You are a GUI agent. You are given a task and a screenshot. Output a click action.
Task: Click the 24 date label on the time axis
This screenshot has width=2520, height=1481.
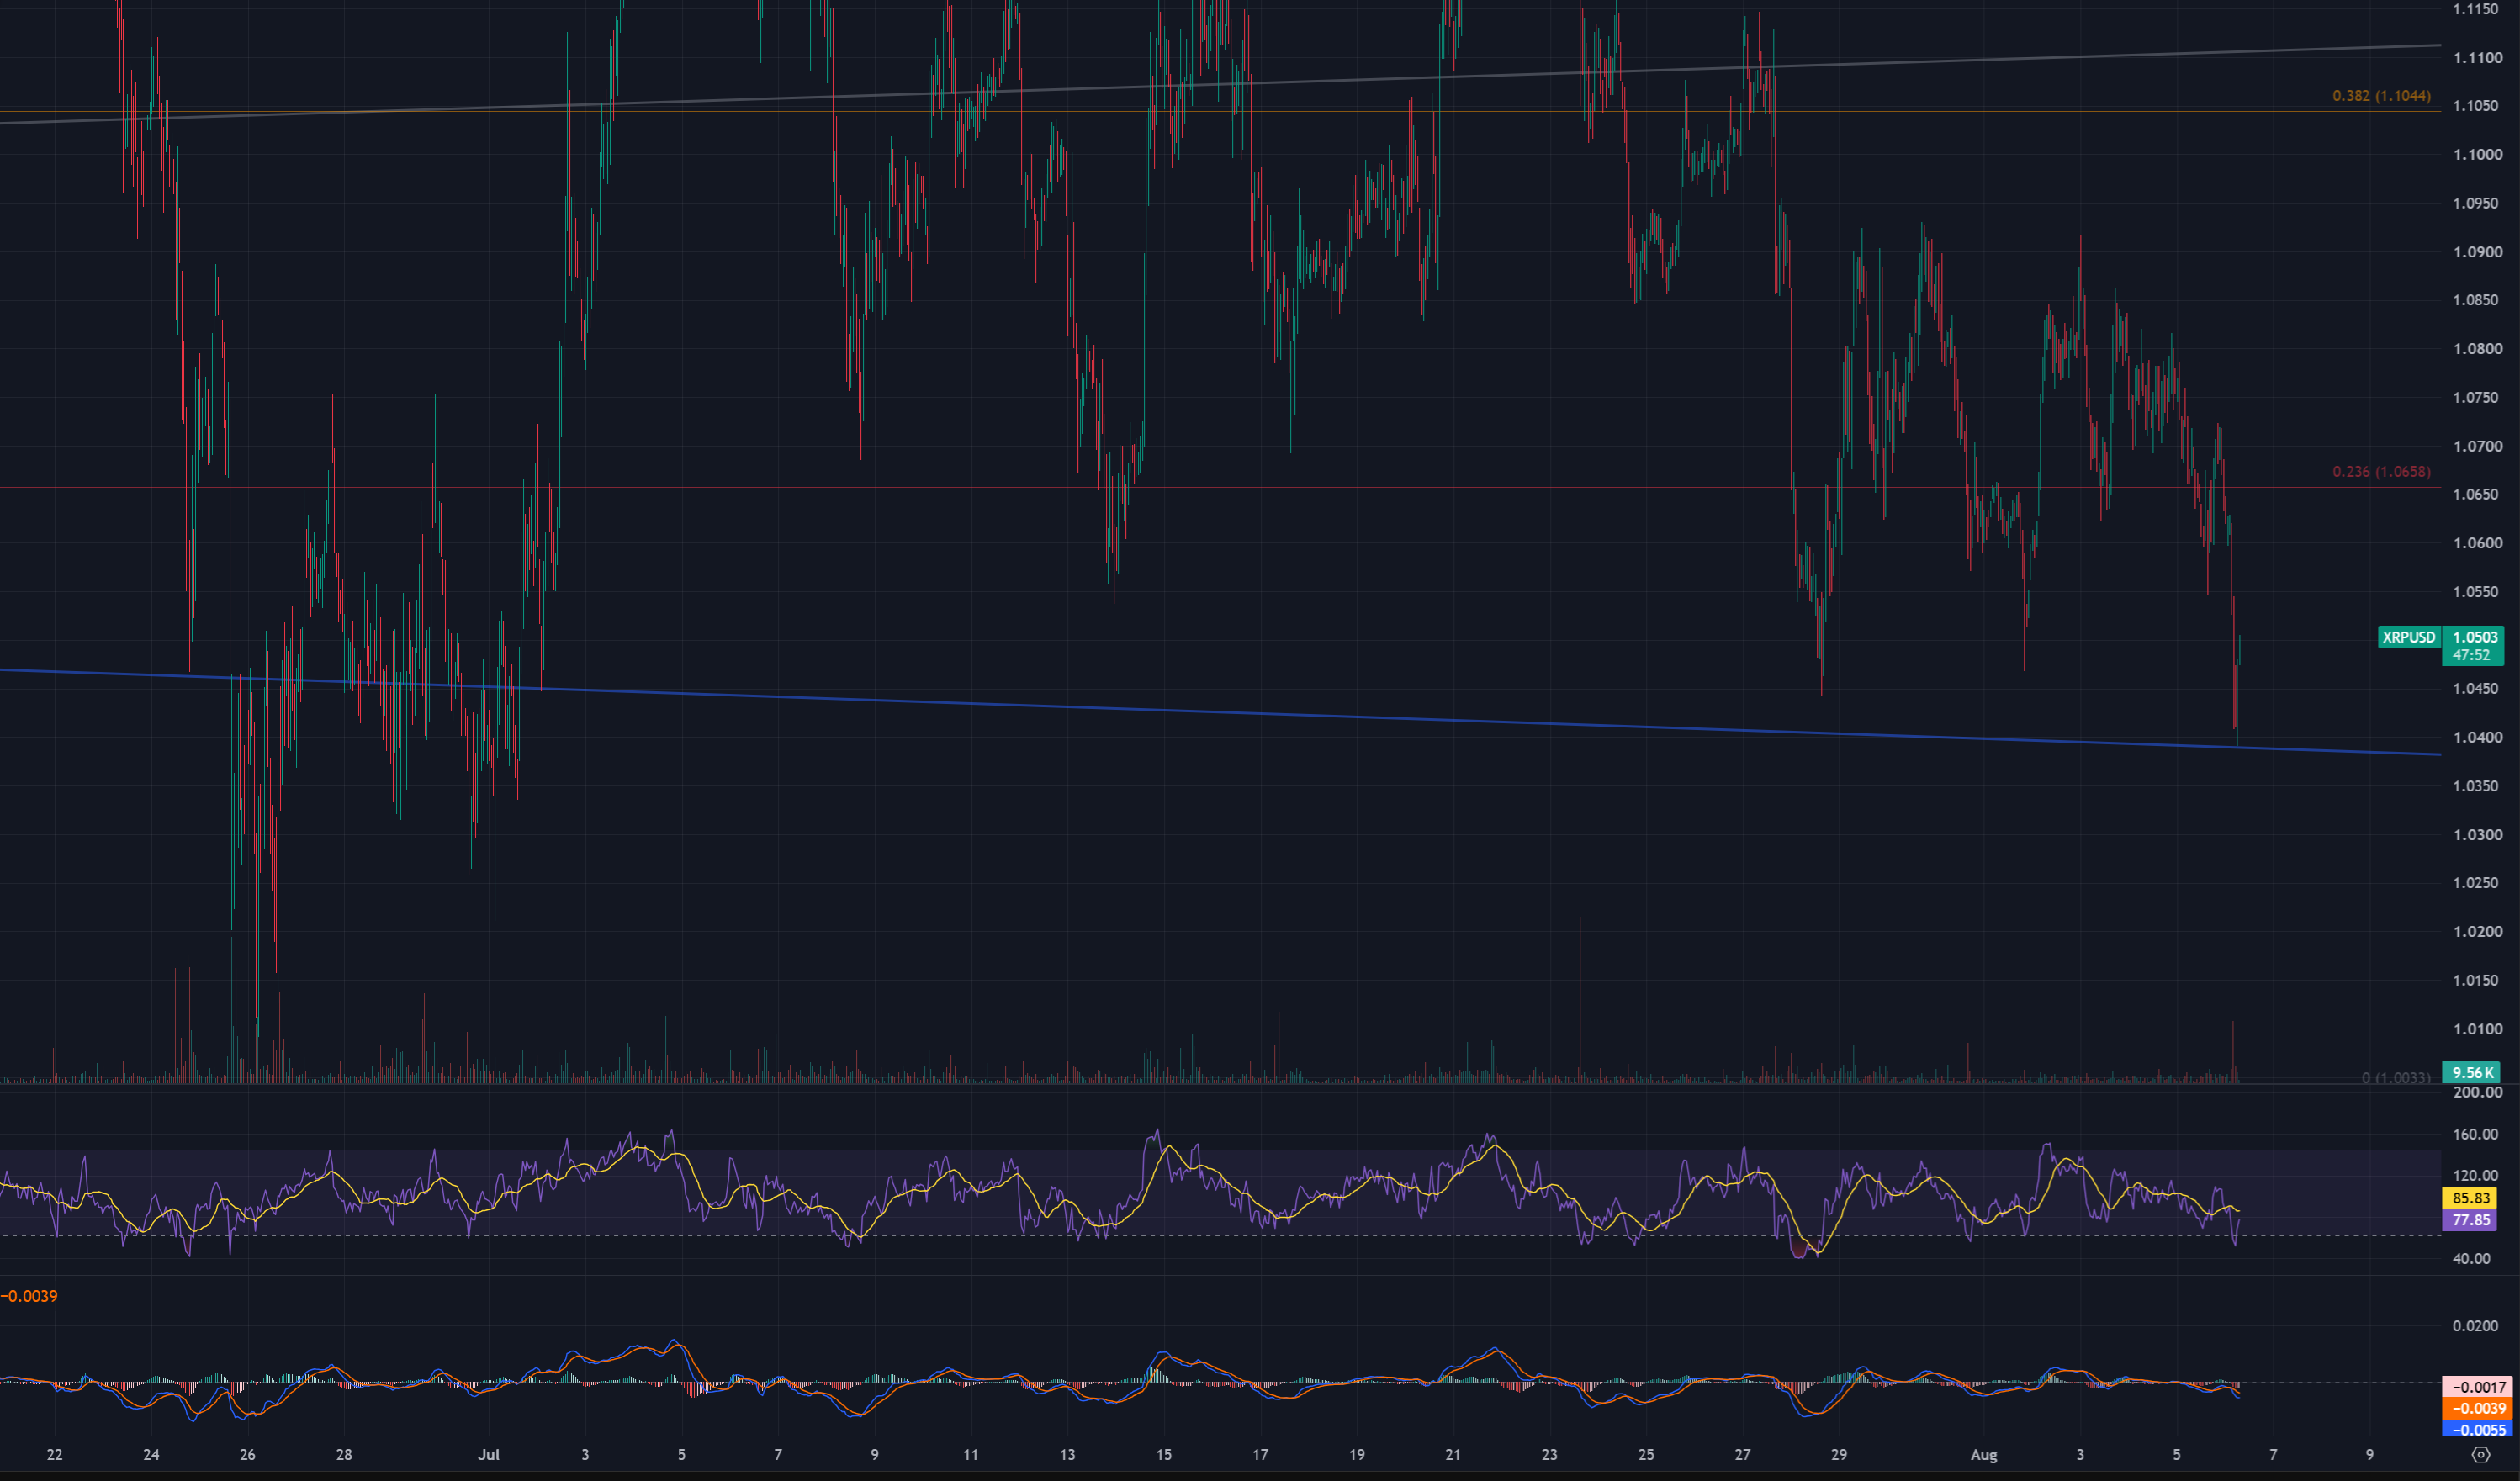(x=151, y=1455)
